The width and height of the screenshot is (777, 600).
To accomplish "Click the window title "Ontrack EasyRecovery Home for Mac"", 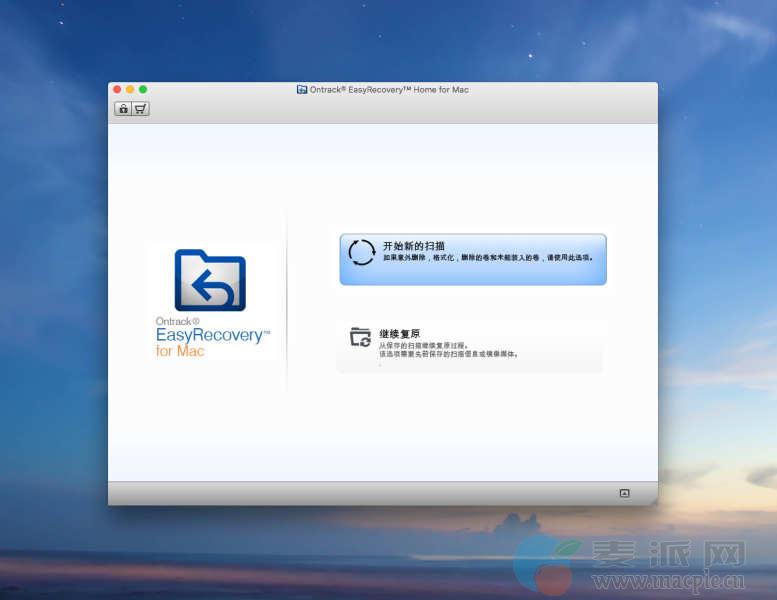I will (x=389, y=90).
